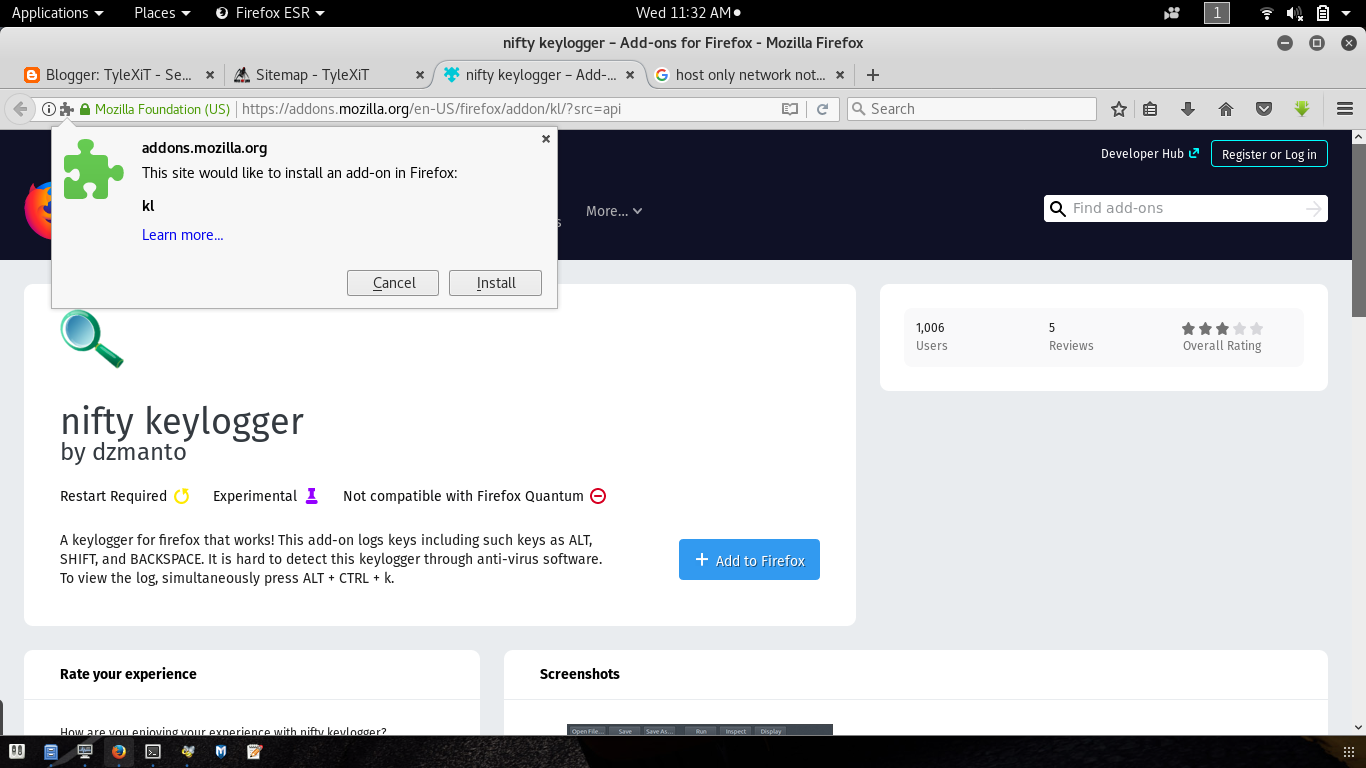Image resolution: width=1366 pixels, height=768 pixels.
Task: Expand the system menu arrow
Action: click(x=1346, y=13)
